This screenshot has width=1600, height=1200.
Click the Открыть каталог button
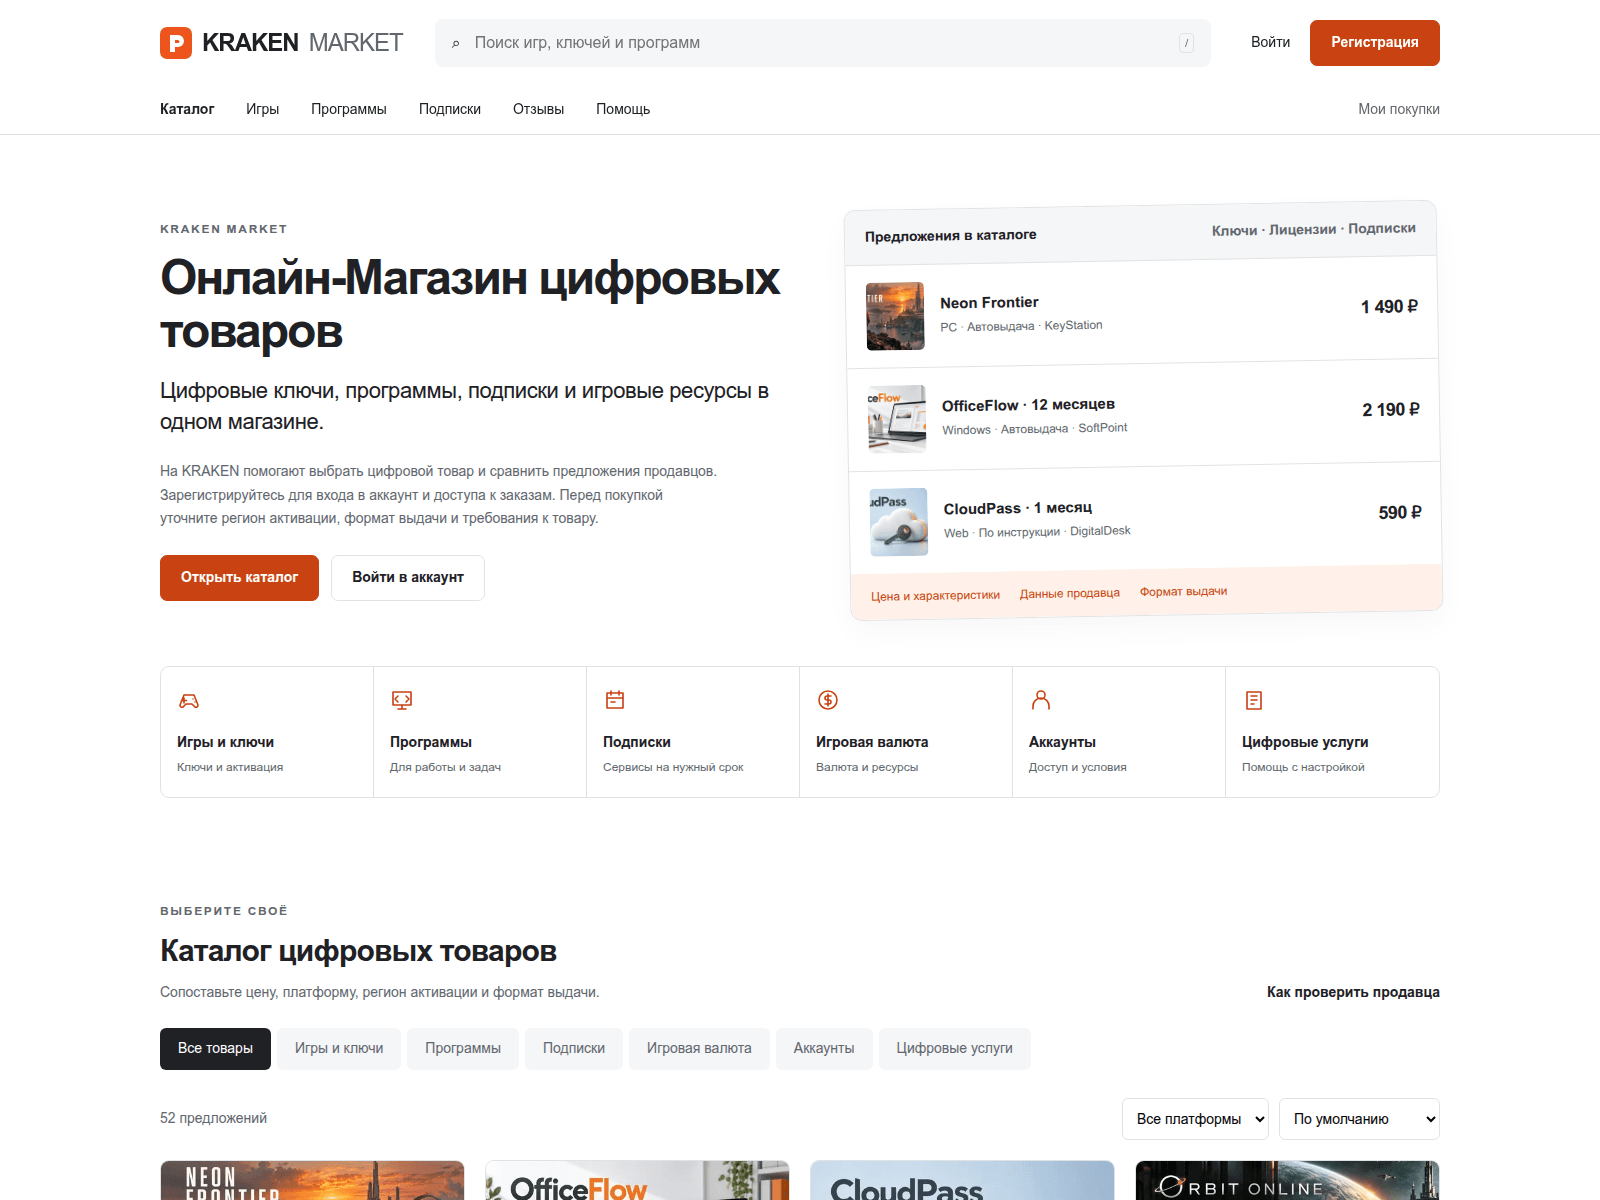coord(239,578)
